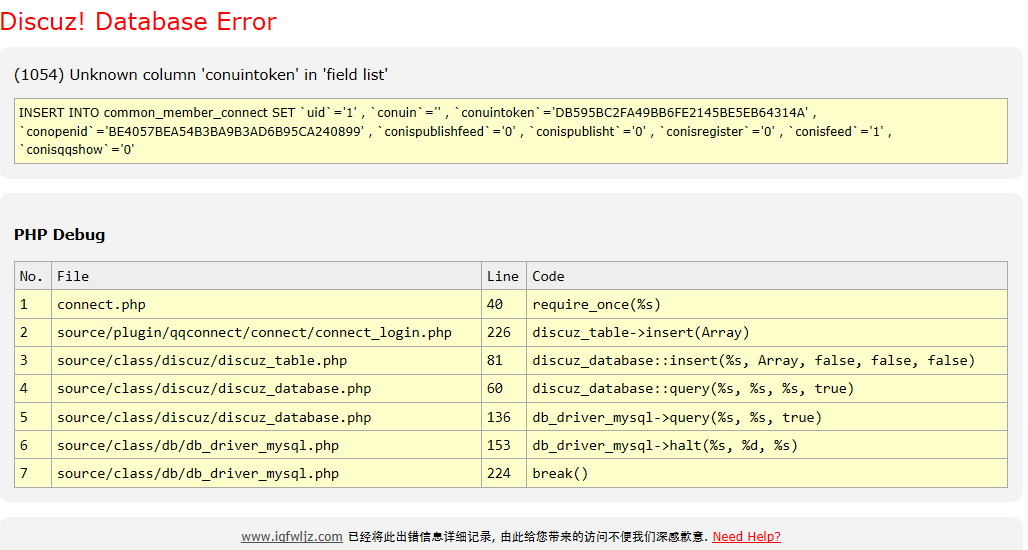Select discuz_database.php cell in row 4
Image resolution: width=1028 pixels, height=550 pixels.
266,389
